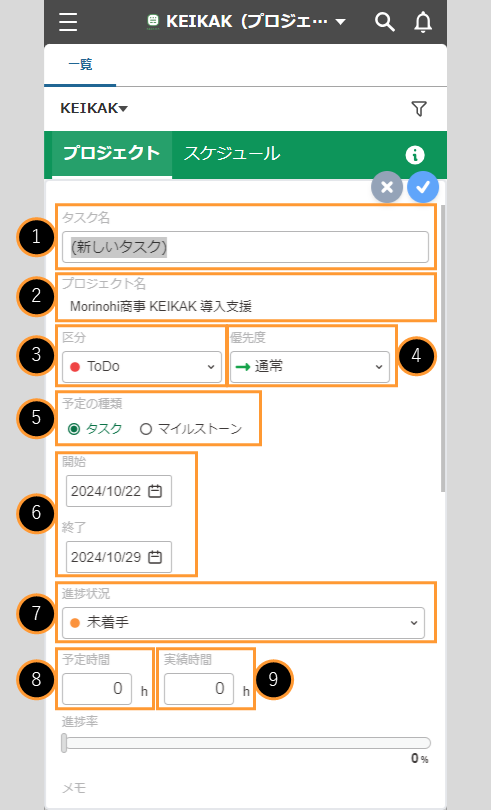
Task: Open the filter funnel icon
Action: 419,108
